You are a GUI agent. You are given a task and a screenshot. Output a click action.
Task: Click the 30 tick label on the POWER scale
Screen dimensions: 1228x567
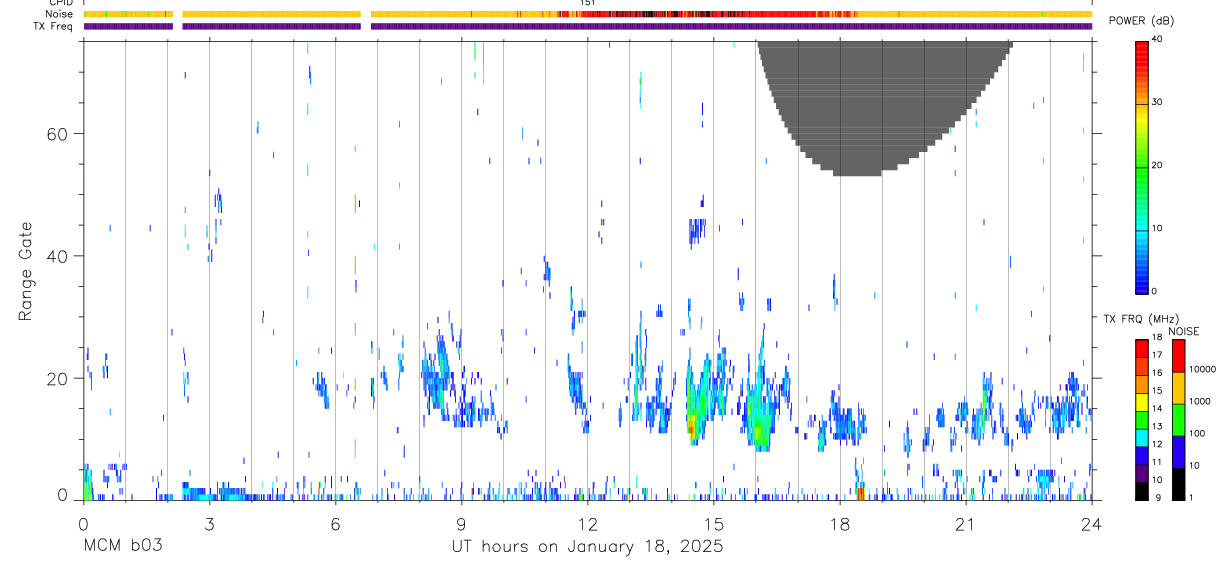1157,102
